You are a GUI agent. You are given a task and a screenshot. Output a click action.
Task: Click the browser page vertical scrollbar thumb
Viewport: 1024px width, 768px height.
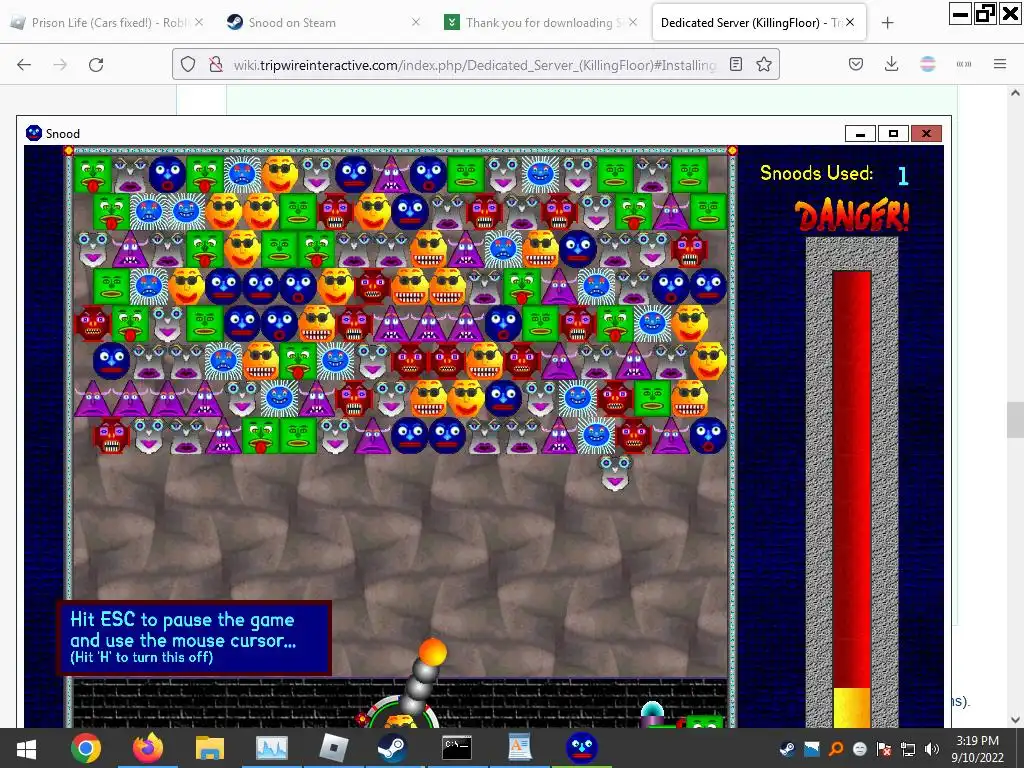pos(1015,420)
